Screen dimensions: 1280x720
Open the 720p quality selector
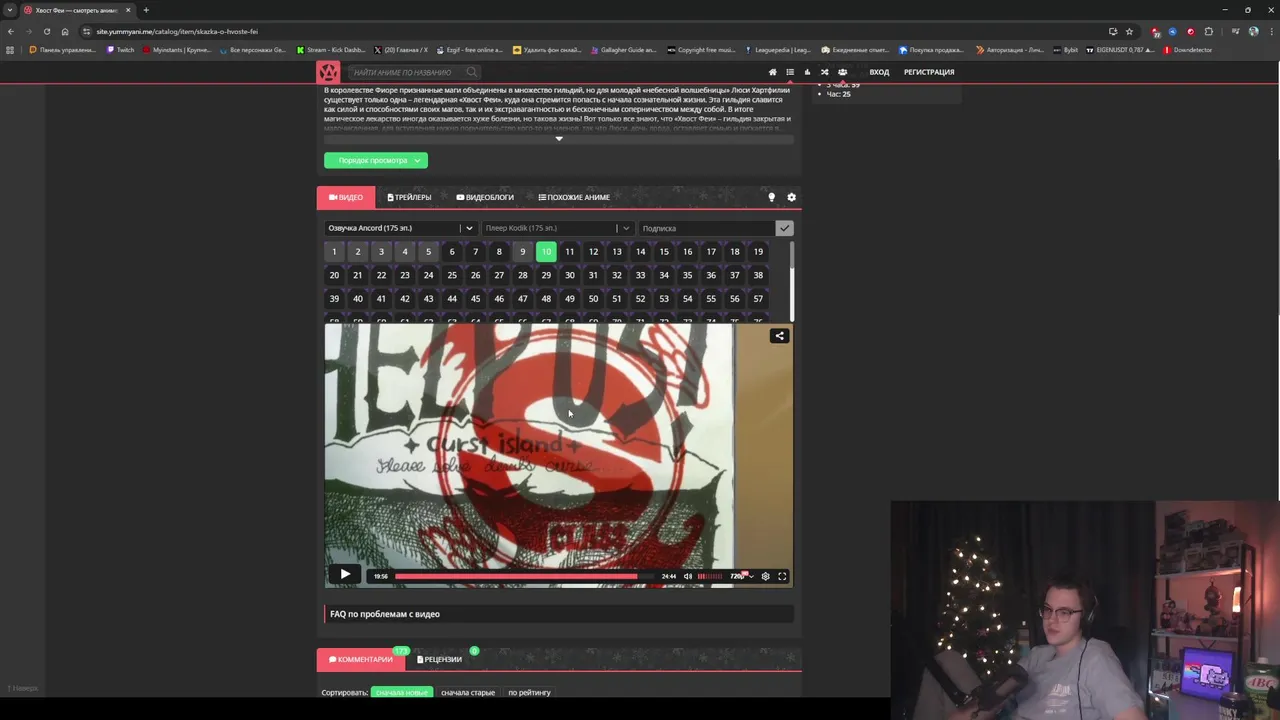point(741,576)
